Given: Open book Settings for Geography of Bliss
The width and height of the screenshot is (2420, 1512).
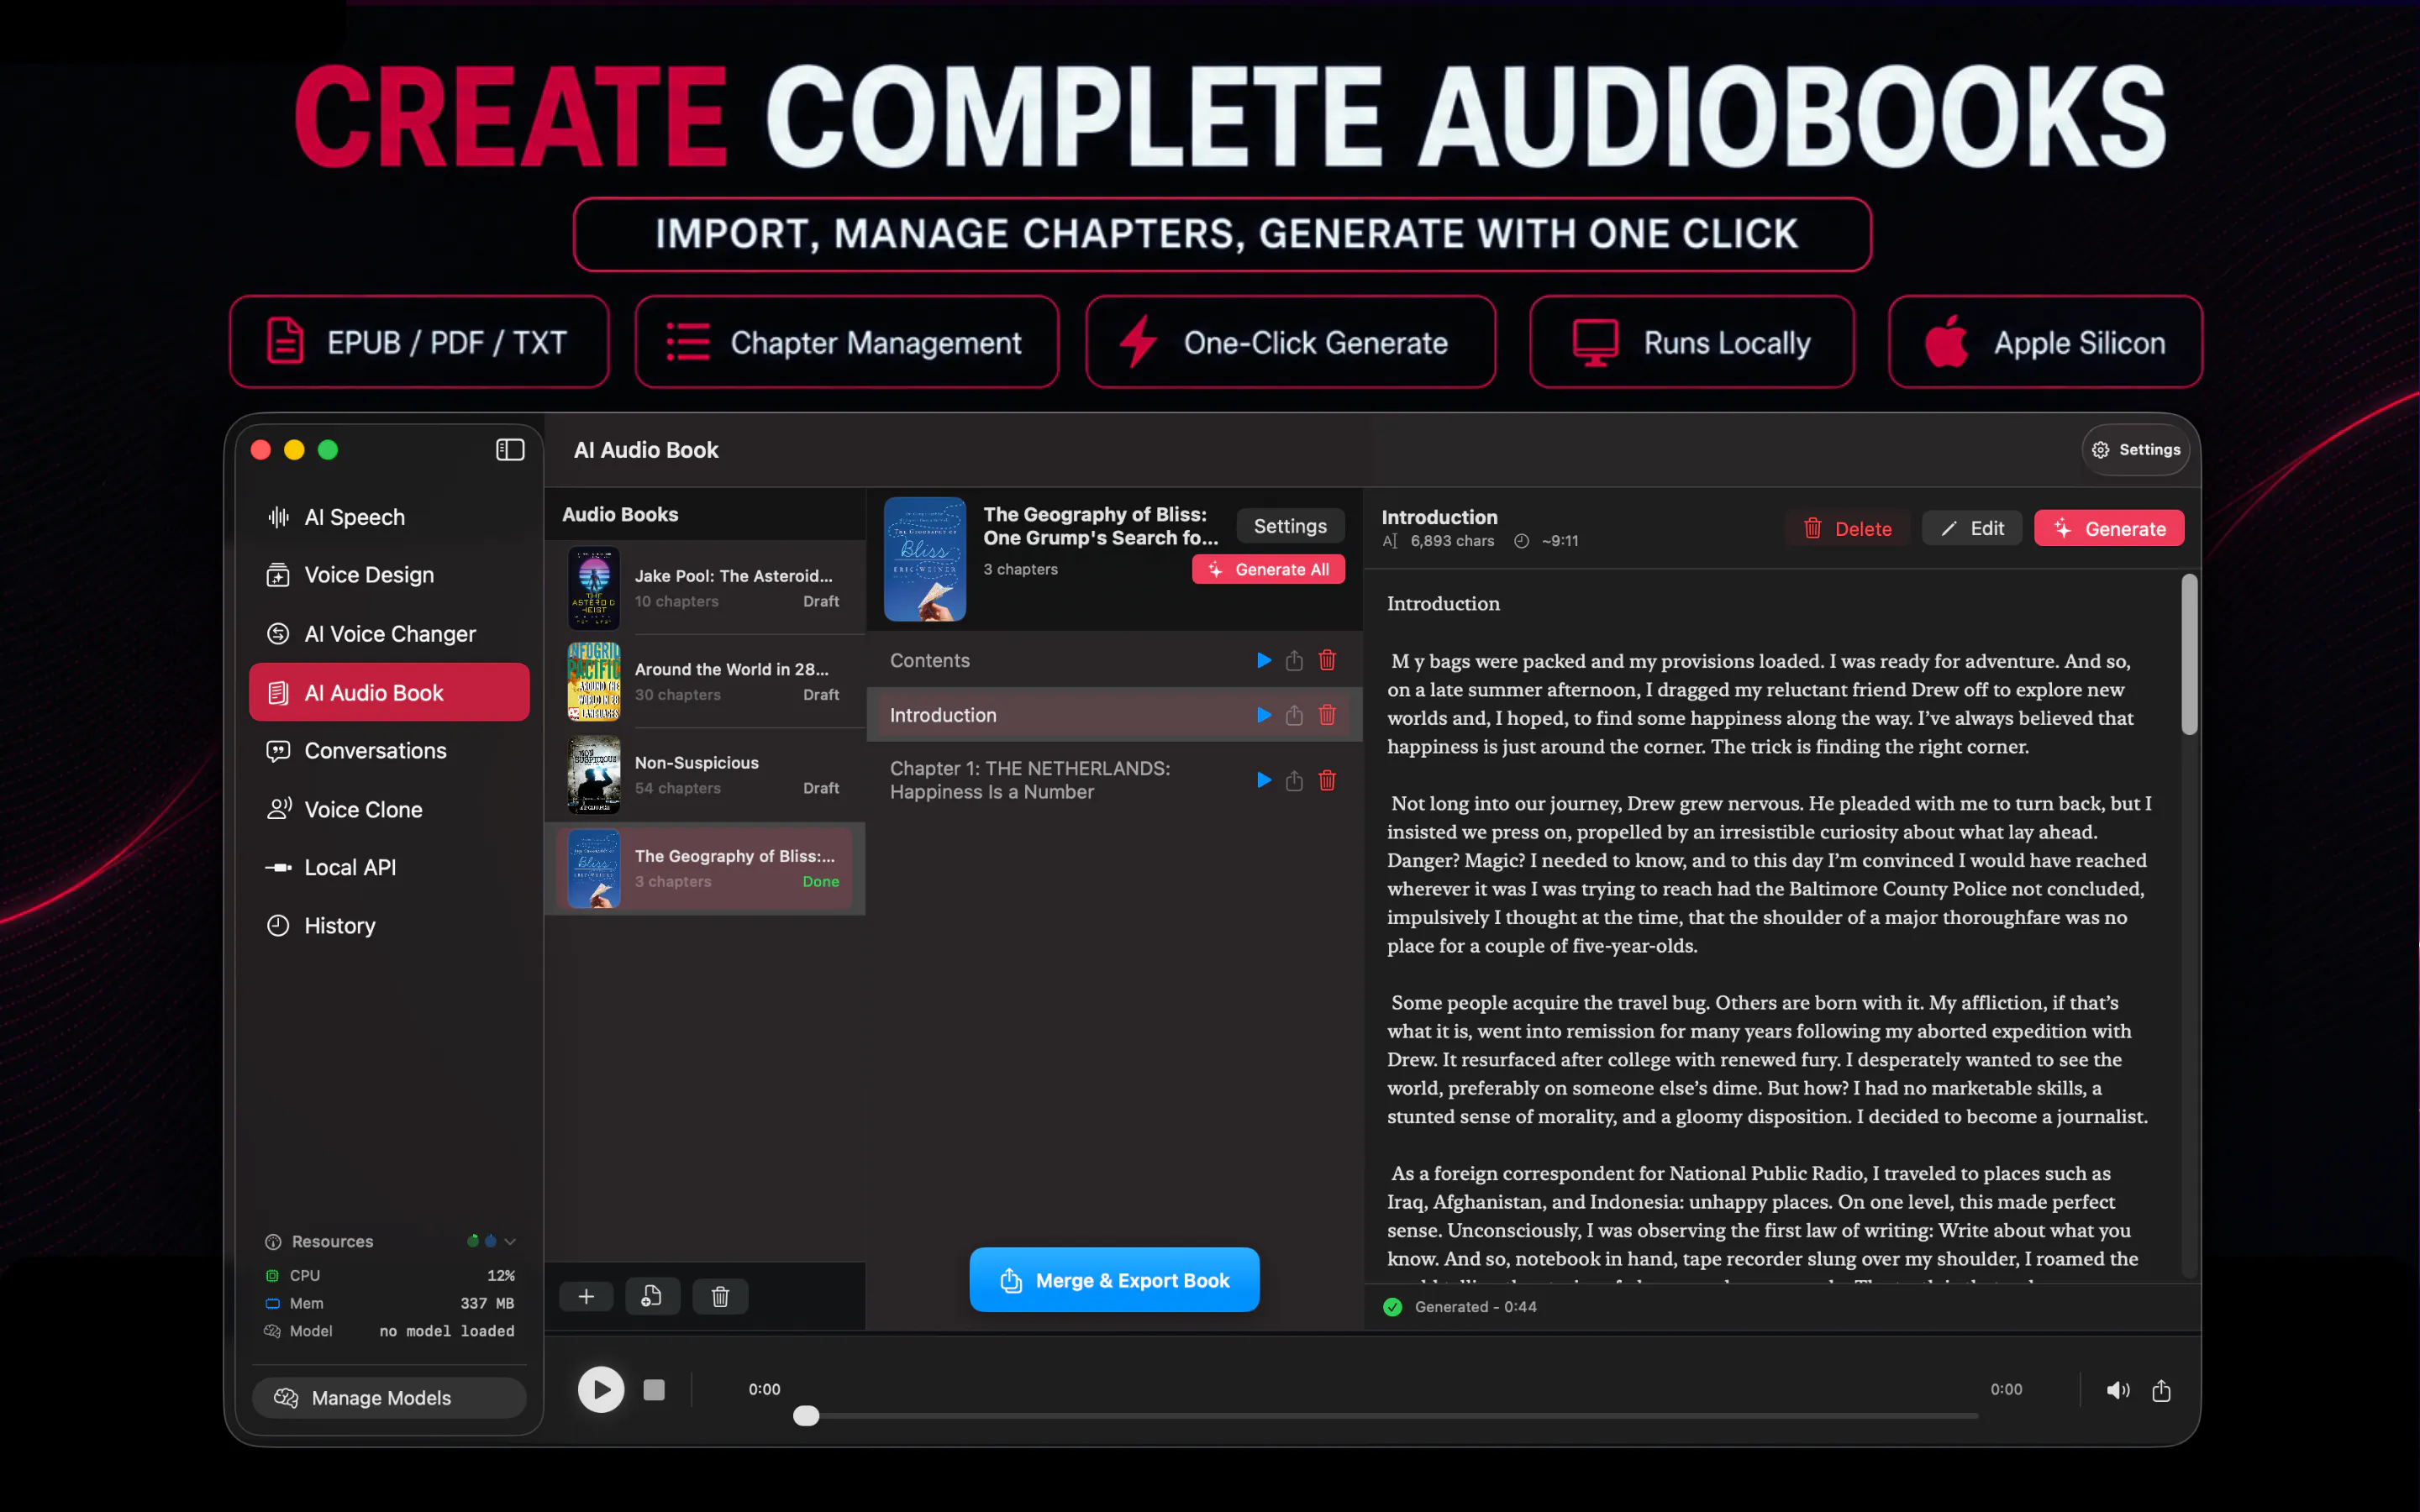Looking at the screenshot, I should coord(1290,526).
